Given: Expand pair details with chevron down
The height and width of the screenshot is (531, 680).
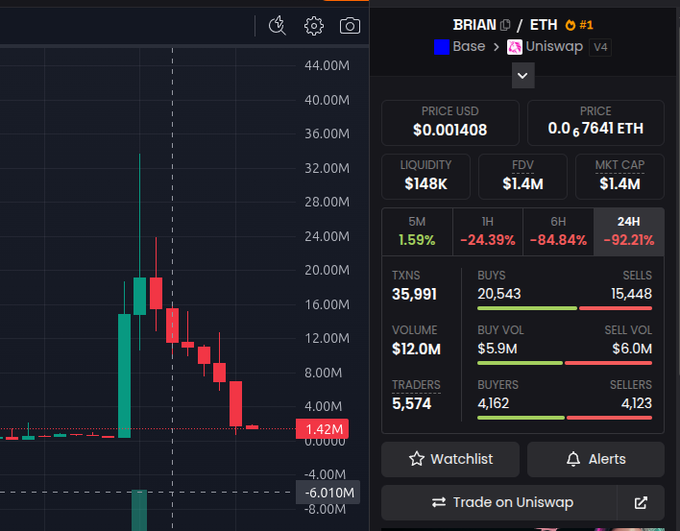Looking at the screenshot, I should pyautogui.click(x=523, y=75).
